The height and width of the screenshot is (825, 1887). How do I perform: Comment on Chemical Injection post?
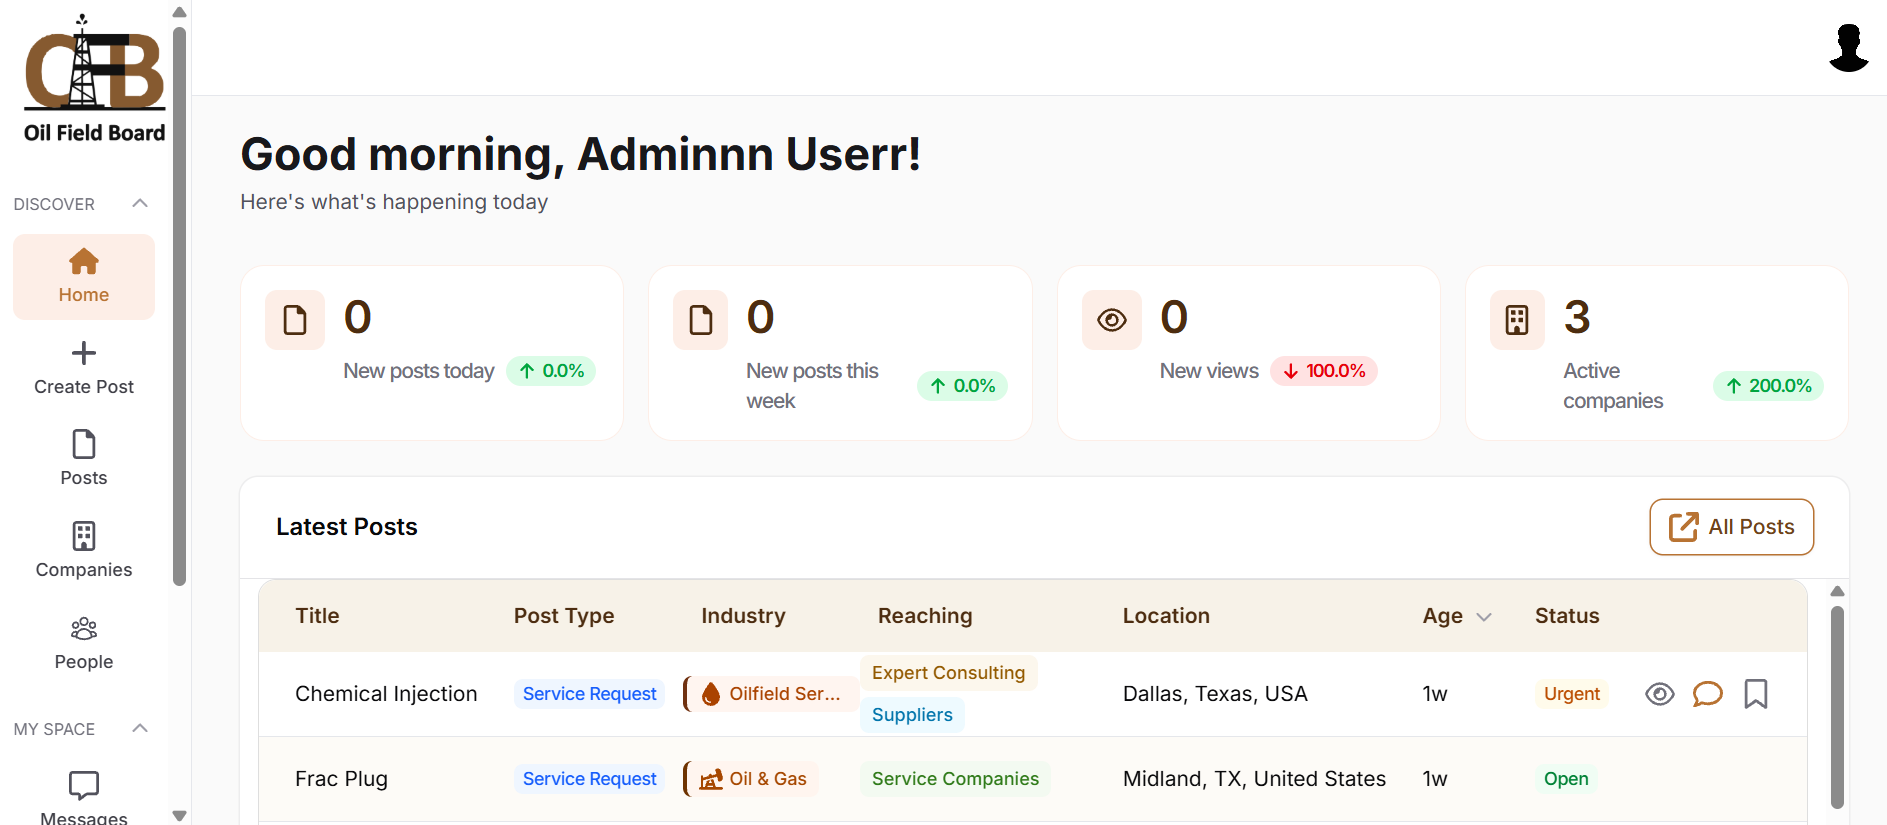1707,694
